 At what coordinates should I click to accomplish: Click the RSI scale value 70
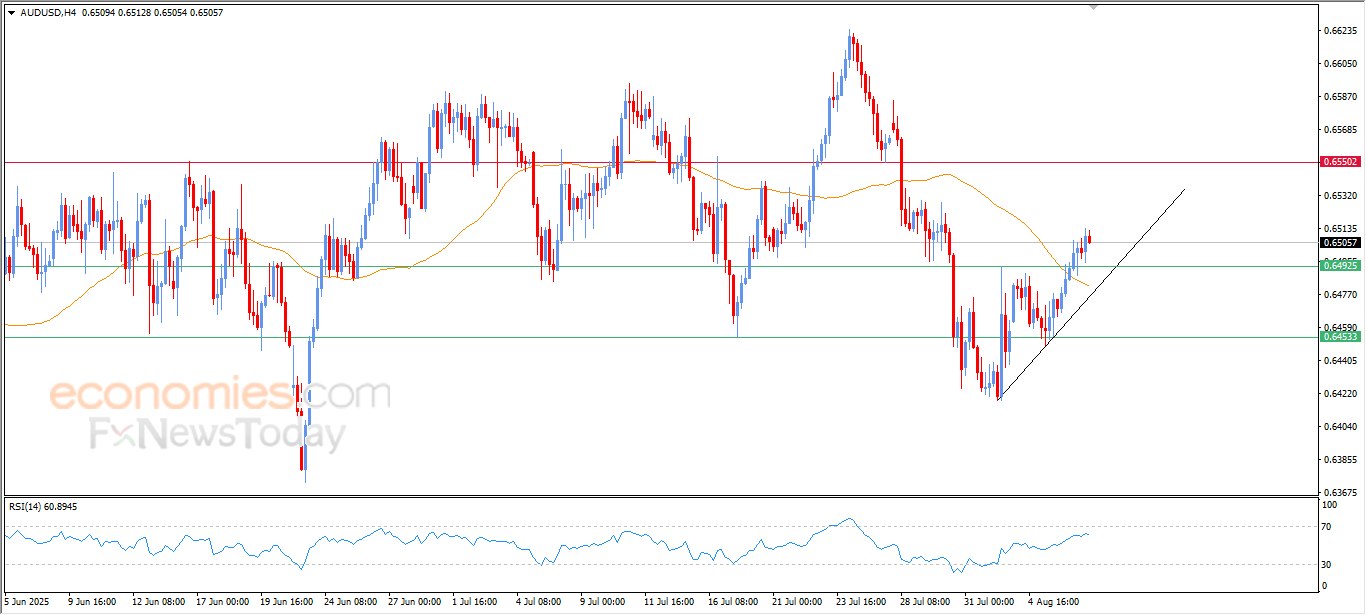(x=1327, y=526)
